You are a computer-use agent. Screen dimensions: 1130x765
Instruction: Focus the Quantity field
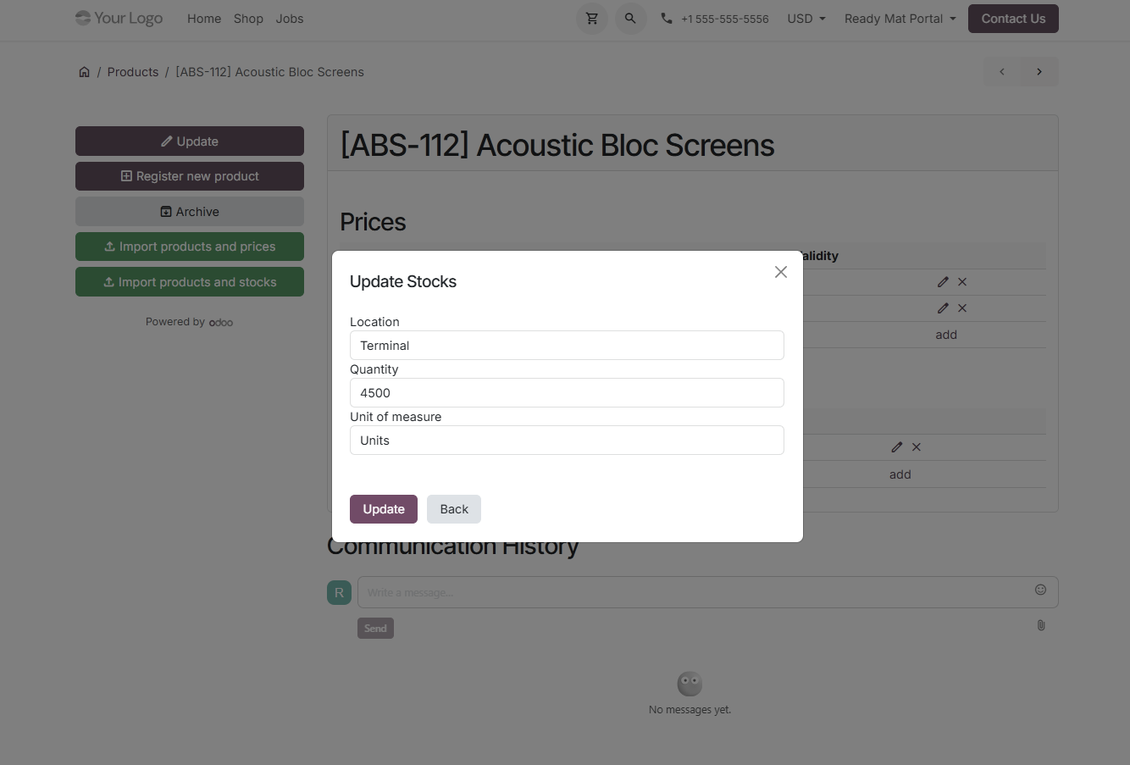[566, 393]
